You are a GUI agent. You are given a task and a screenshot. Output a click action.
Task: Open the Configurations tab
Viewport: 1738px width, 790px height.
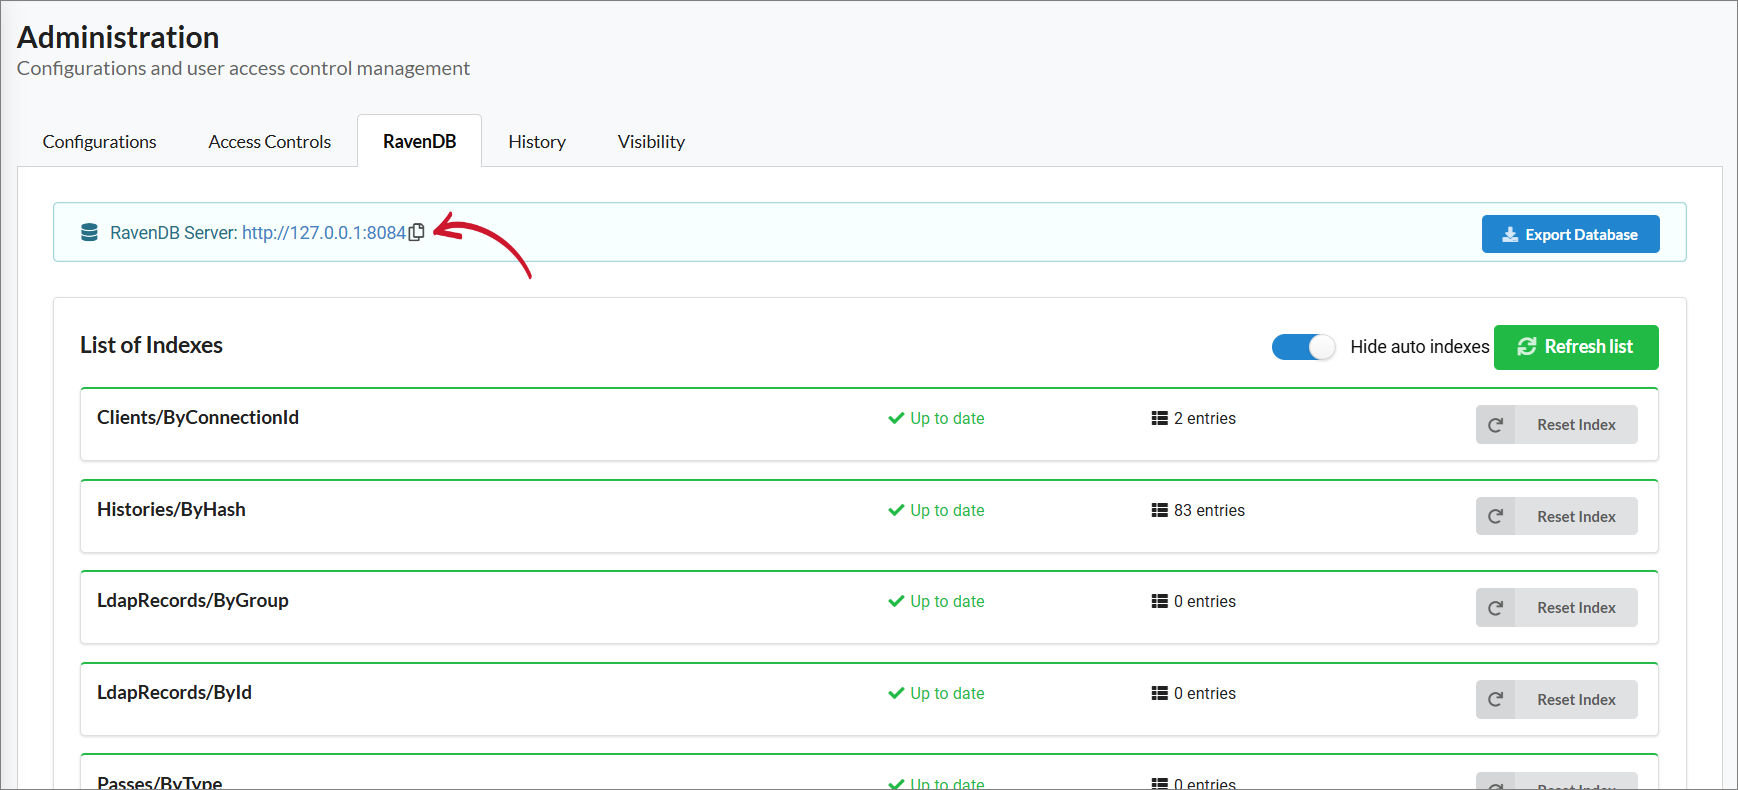(100, 141)
